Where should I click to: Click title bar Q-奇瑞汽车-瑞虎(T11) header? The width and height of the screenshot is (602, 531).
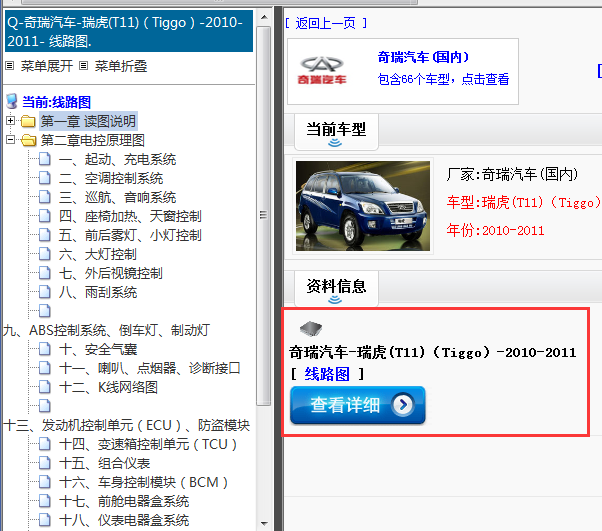(129, 31)
